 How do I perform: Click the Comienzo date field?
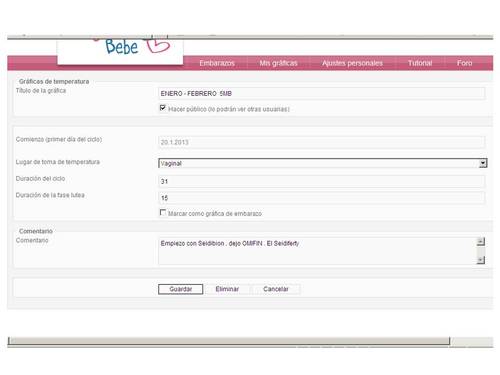click(322, 142)
